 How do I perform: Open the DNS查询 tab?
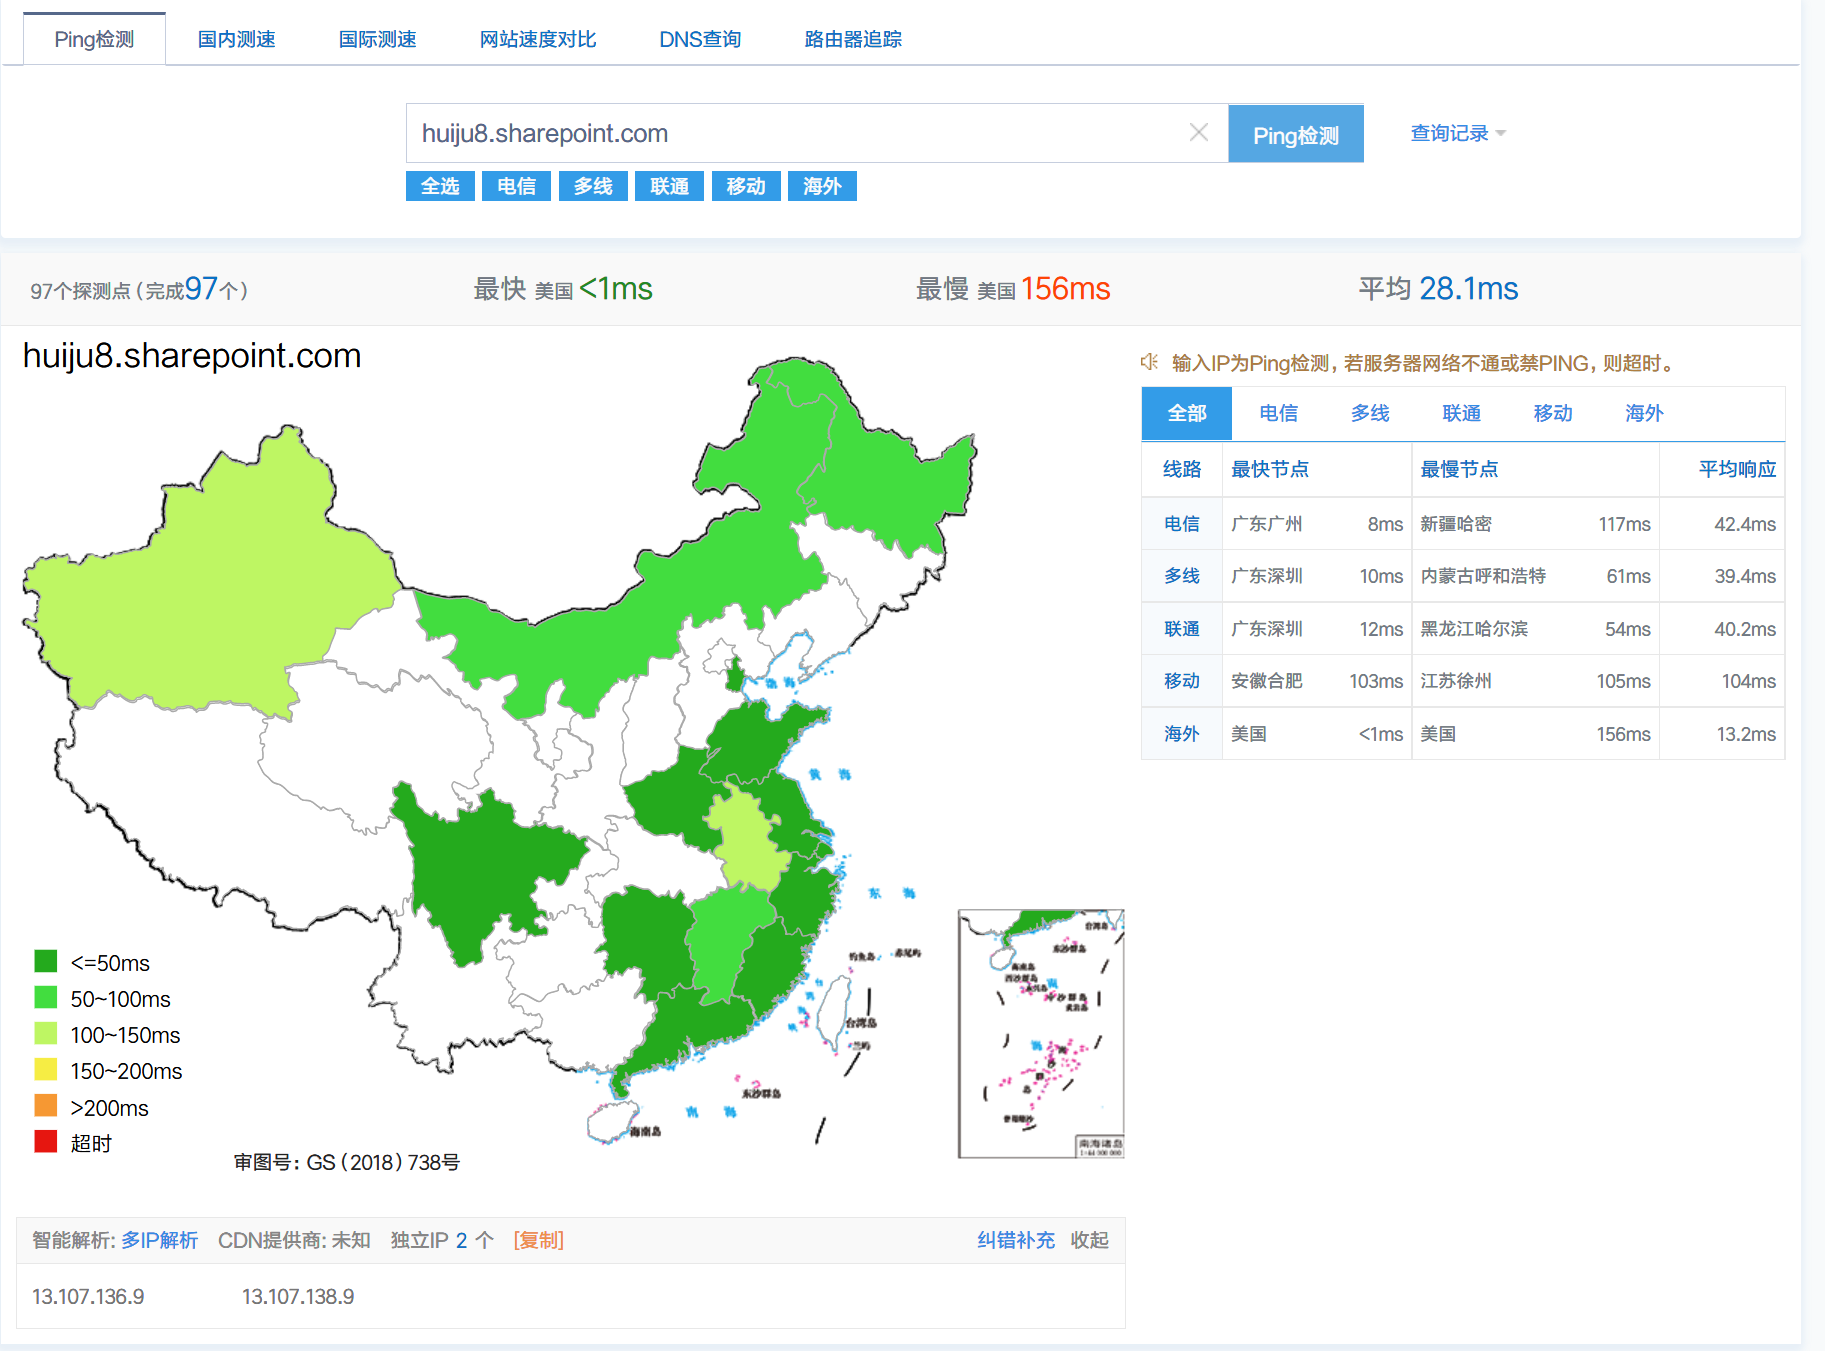[700, 39]
